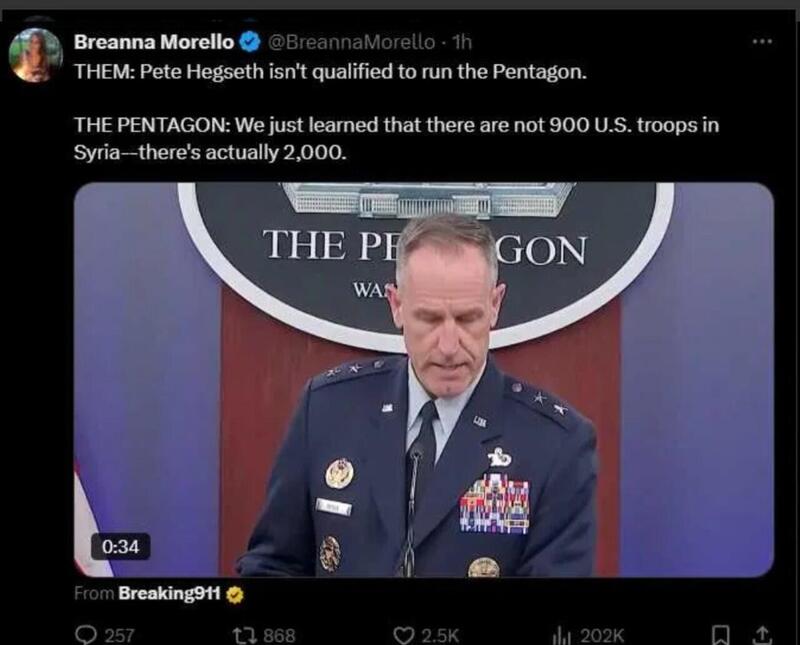The image size is (800, 645).
Task: Play the Pentagon briefing video
Action: pyautogui.click(x=423, y=380)
